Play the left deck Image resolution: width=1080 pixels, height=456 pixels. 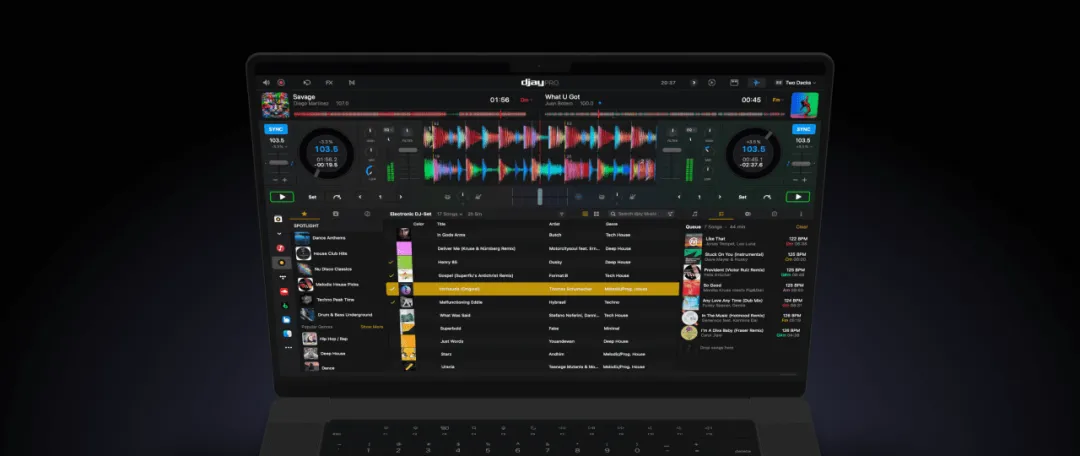click(x=282, y=197)
